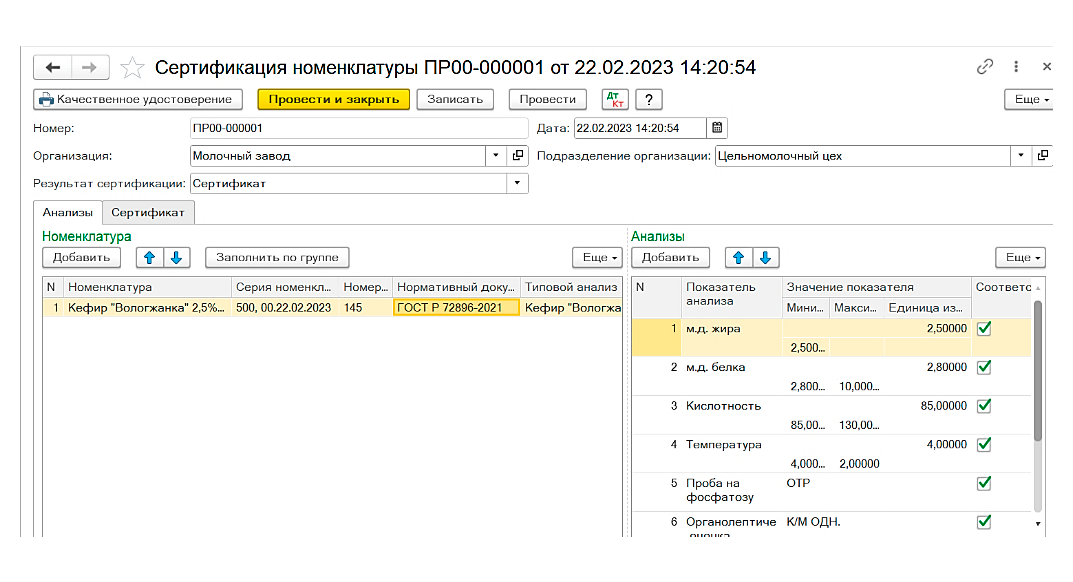
Task: Go back with the left arrow button
Action: [x=53, y=67]
